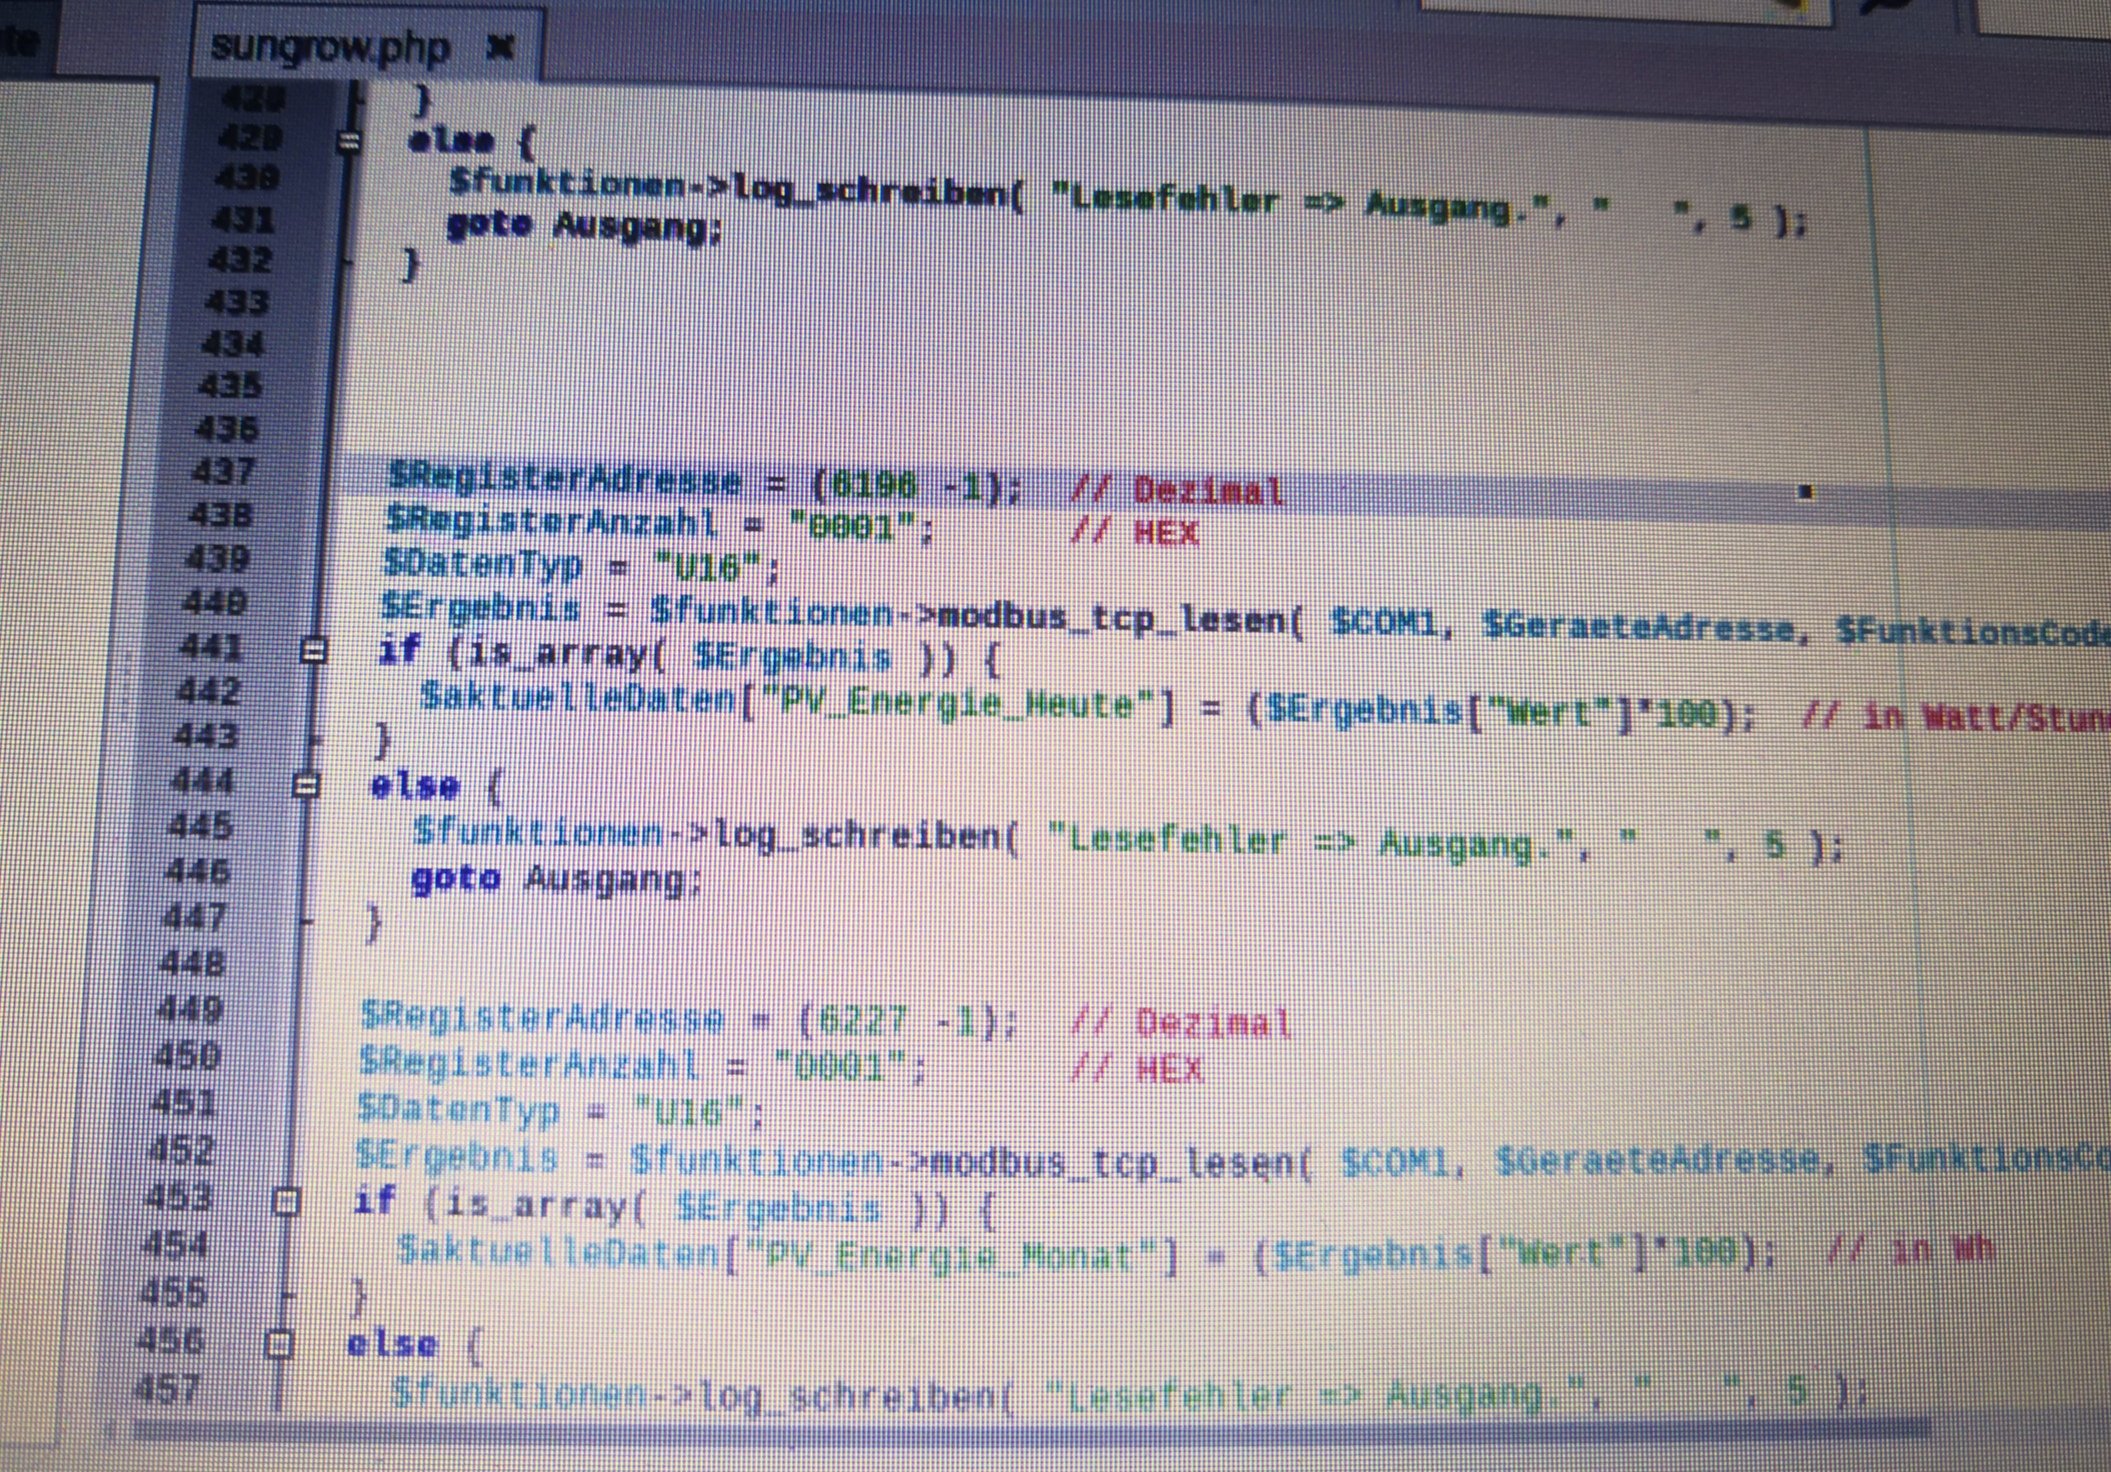This screenshot has width=2111, height=1472.
Task: Place cursor on highlighted $RegisterAdresse line 437
Action: point(564,480)
